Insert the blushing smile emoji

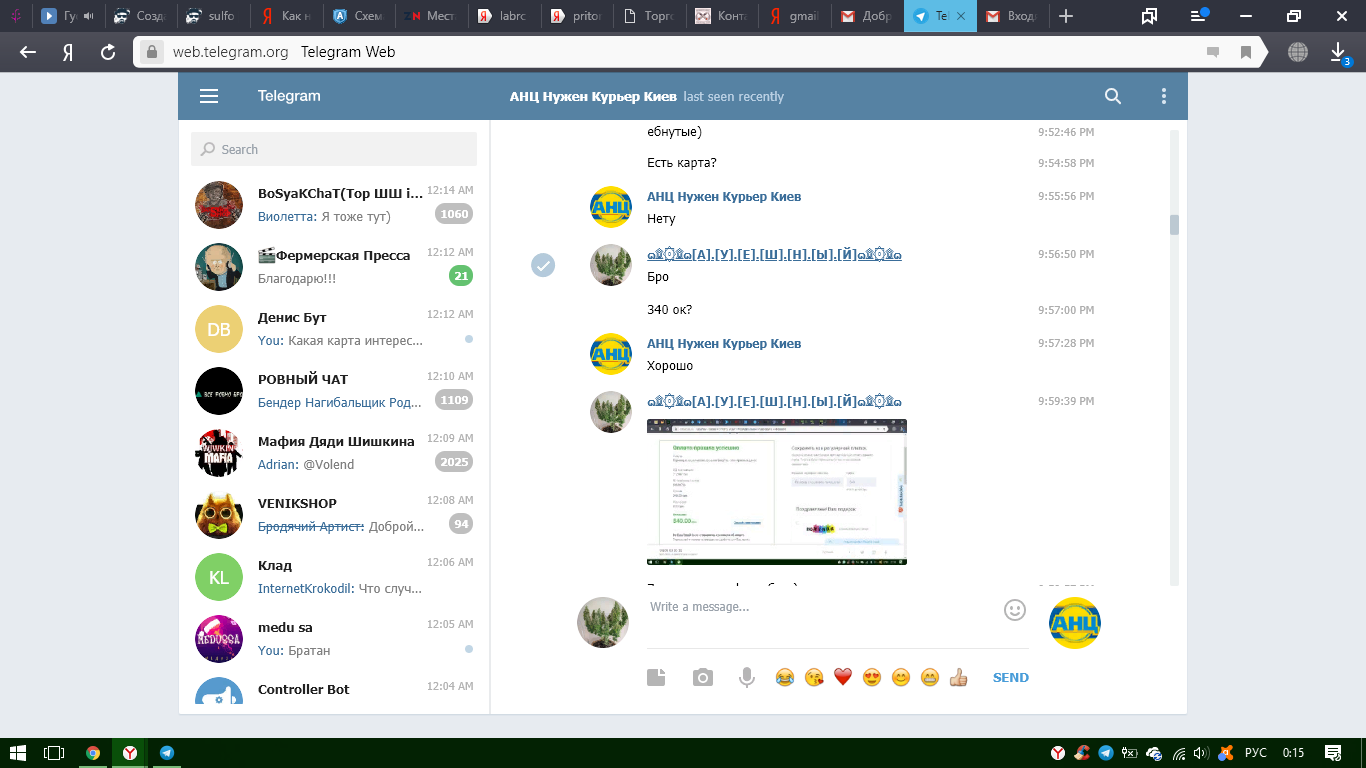point(901,678)
